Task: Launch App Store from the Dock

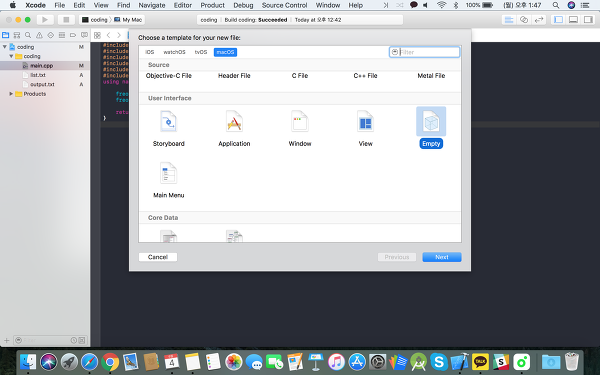Action: click(x=357, y=362)
